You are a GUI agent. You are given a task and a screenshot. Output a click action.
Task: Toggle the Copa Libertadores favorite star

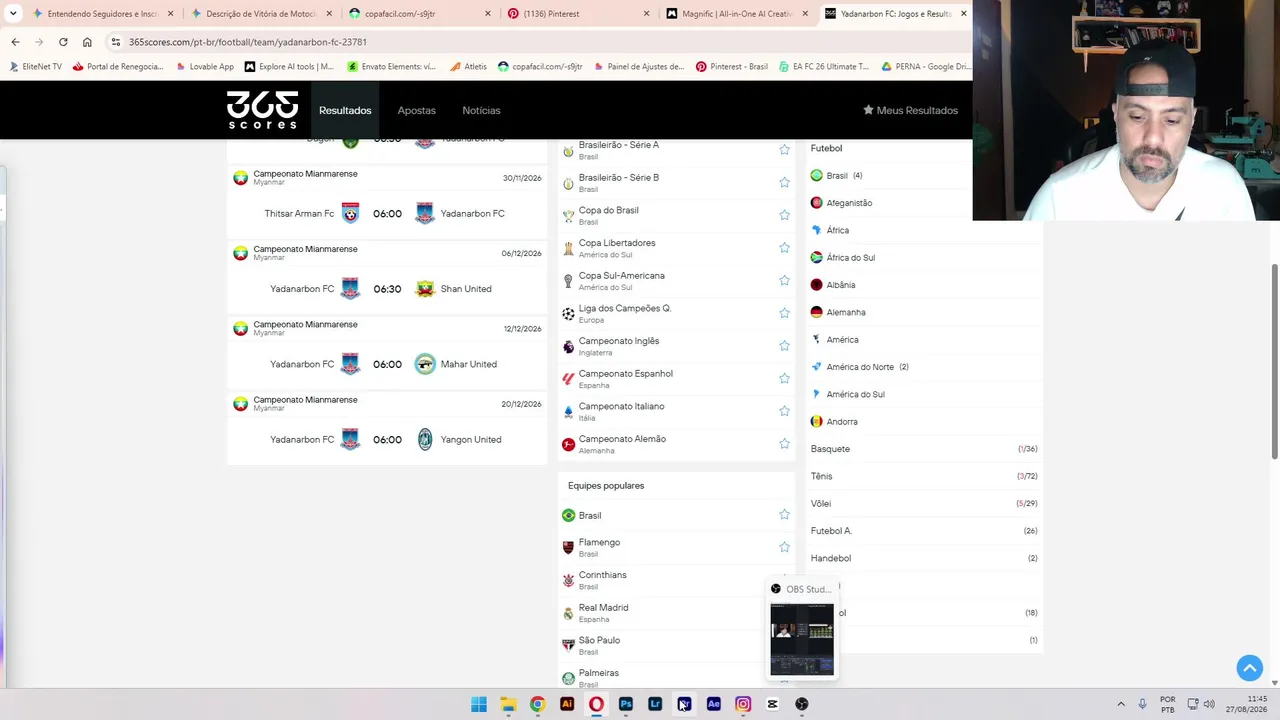point(784,248)
